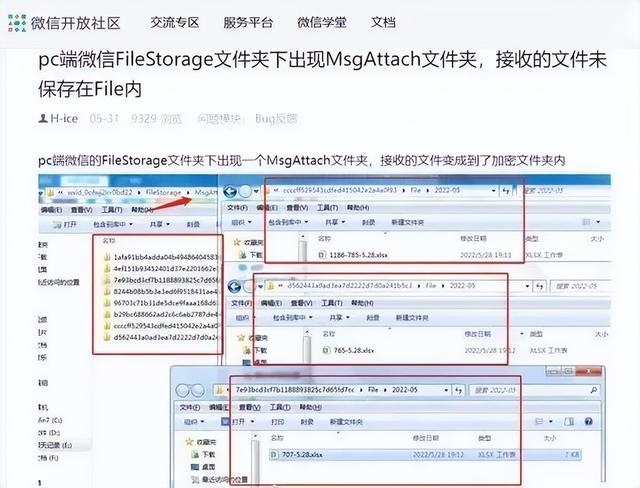Image resolution: width=640 pixels, height=488 pixels.
Task: Select folder name 96703c71b11de5dce9faaa…
Action: click(x=165, y=303)
